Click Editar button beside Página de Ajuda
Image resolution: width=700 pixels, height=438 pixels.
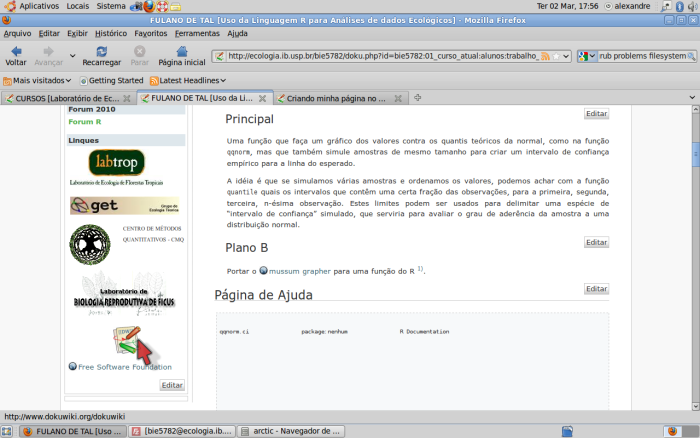coord(596,289)
